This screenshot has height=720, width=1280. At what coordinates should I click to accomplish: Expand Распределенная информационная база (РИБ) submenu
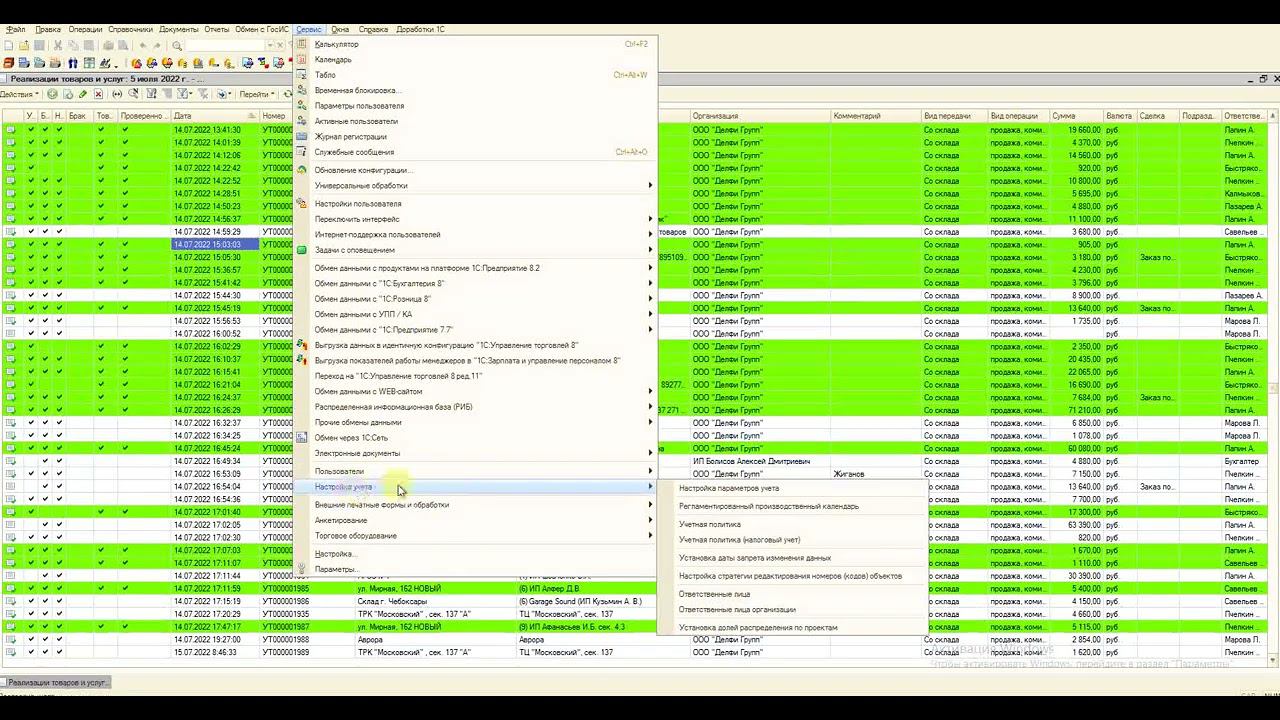tap(476, 407)
